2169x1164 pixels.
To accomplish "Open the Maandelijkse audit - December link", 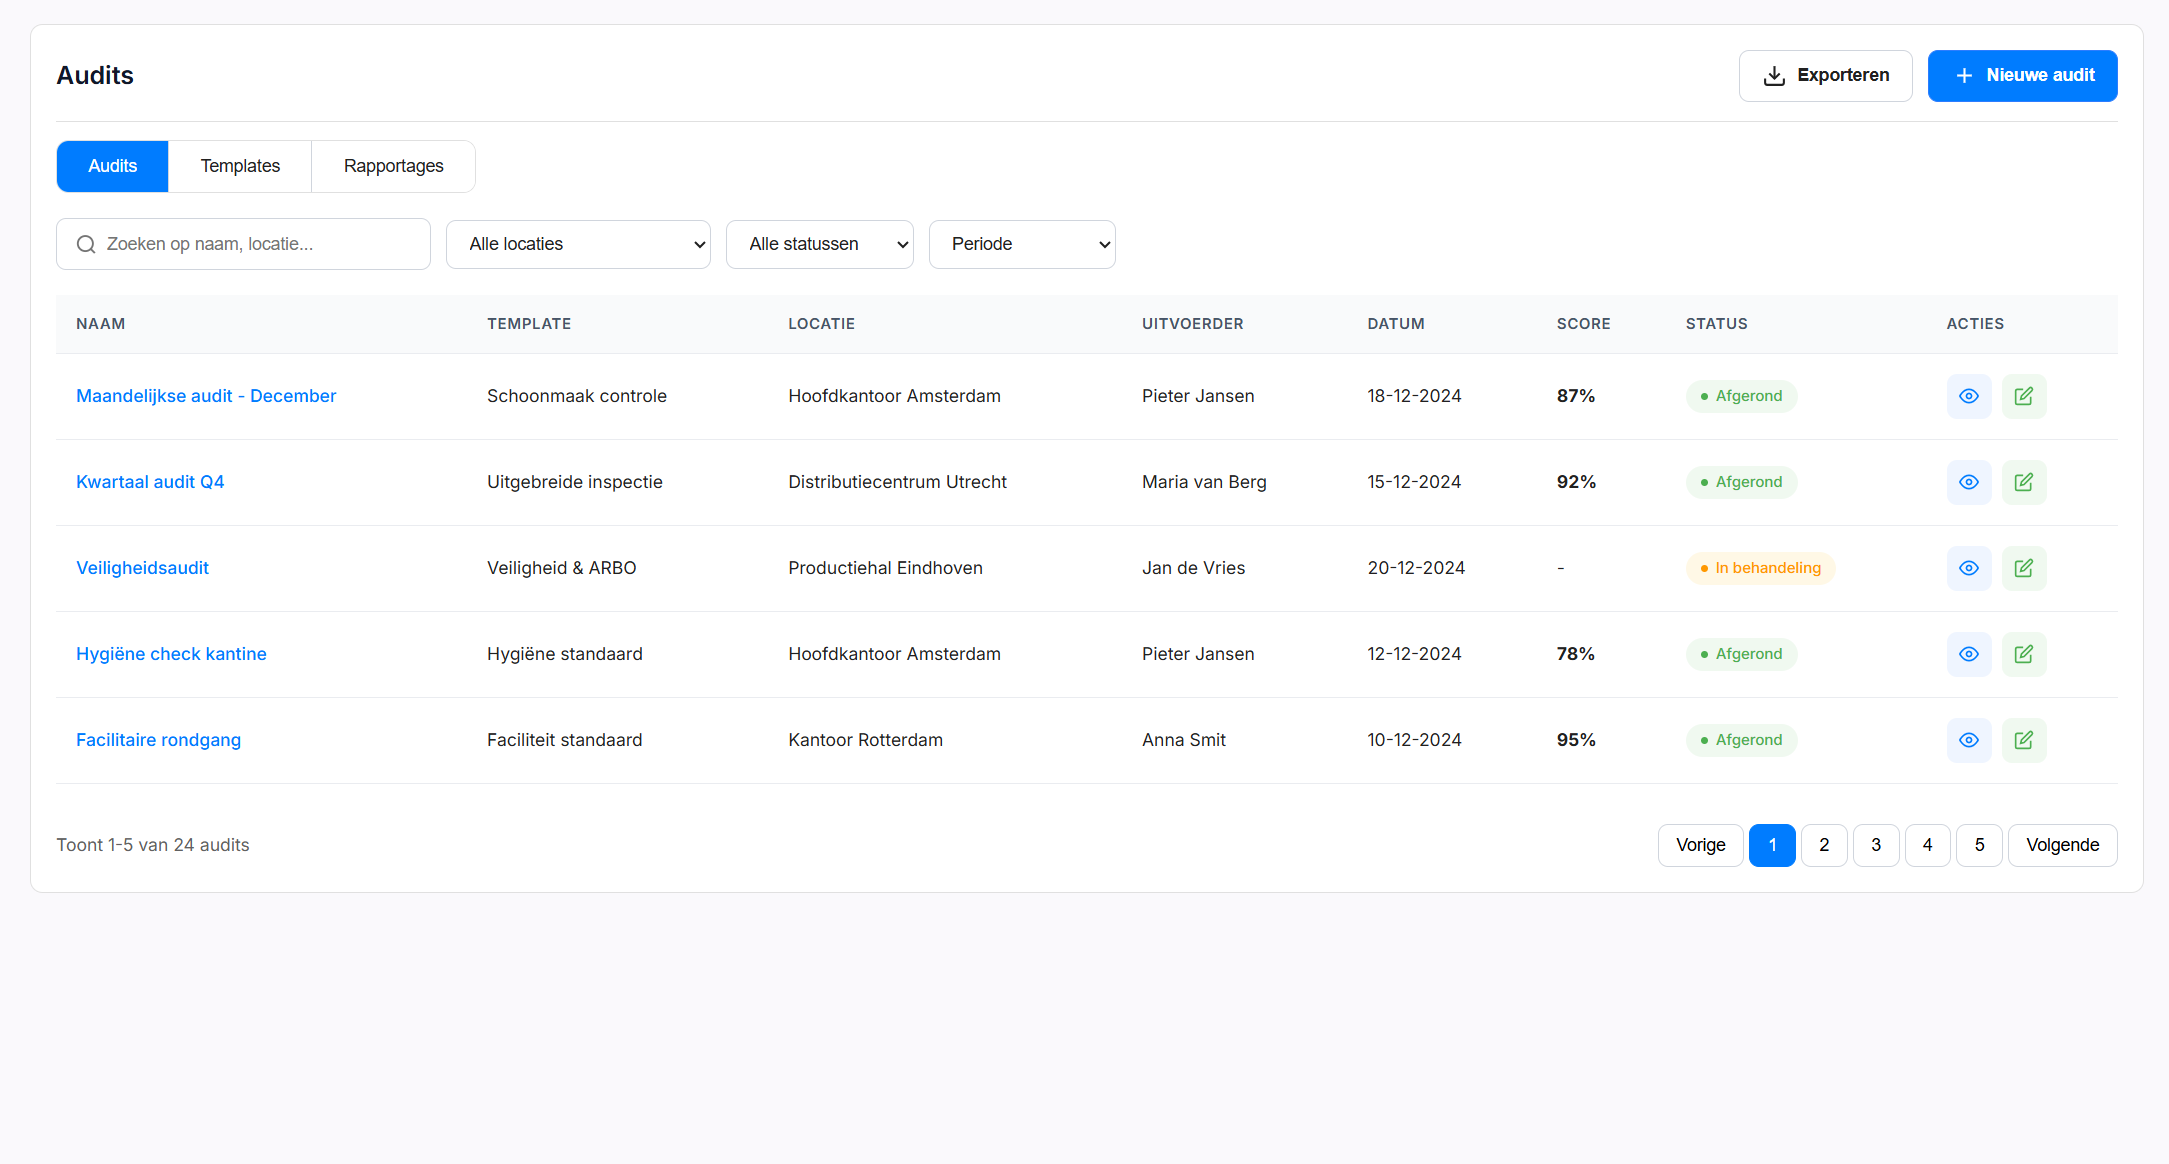I will coord(206,396).
